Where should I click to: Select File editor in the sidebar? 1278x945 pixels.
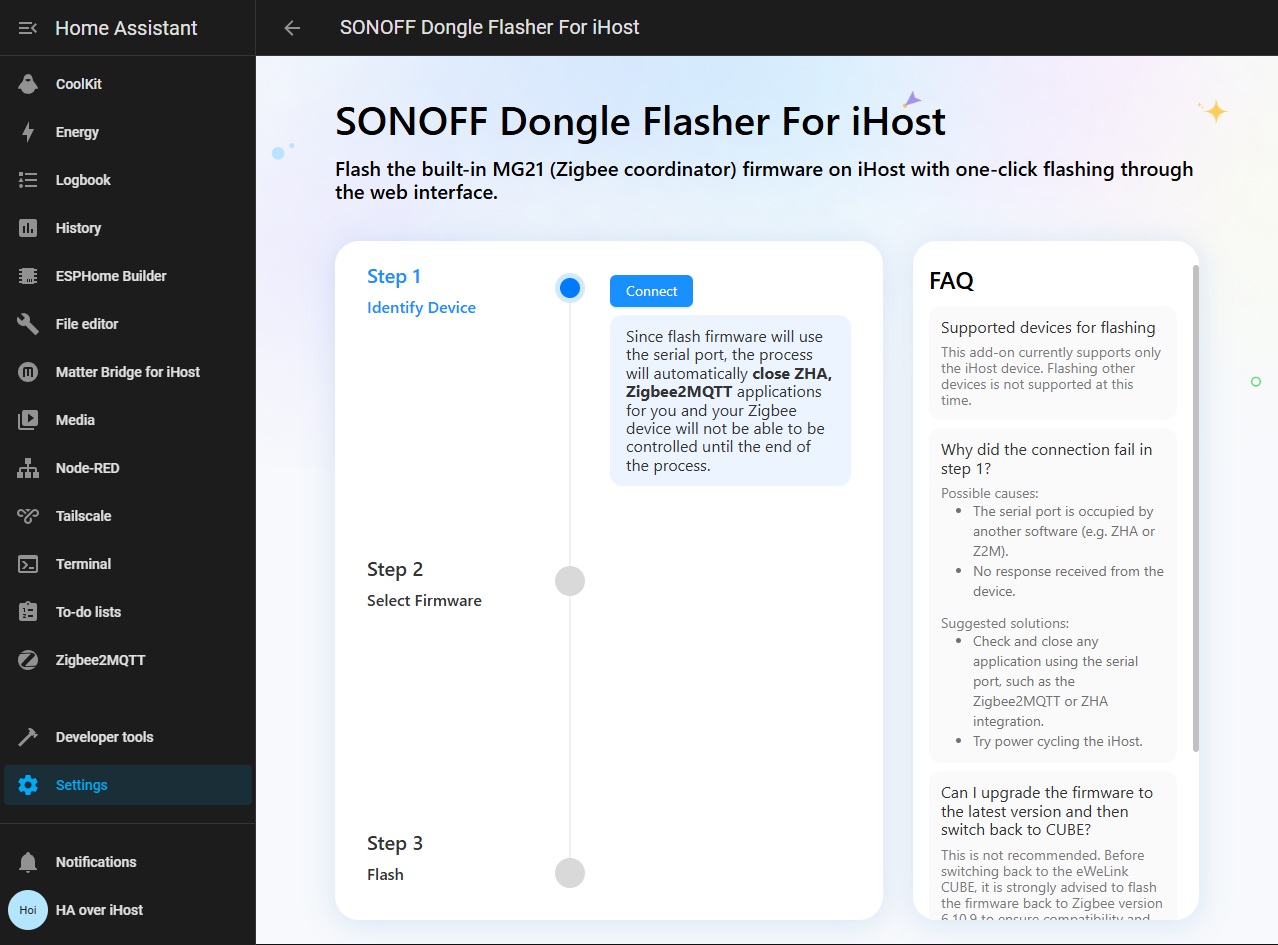click(x=128, y=324)
